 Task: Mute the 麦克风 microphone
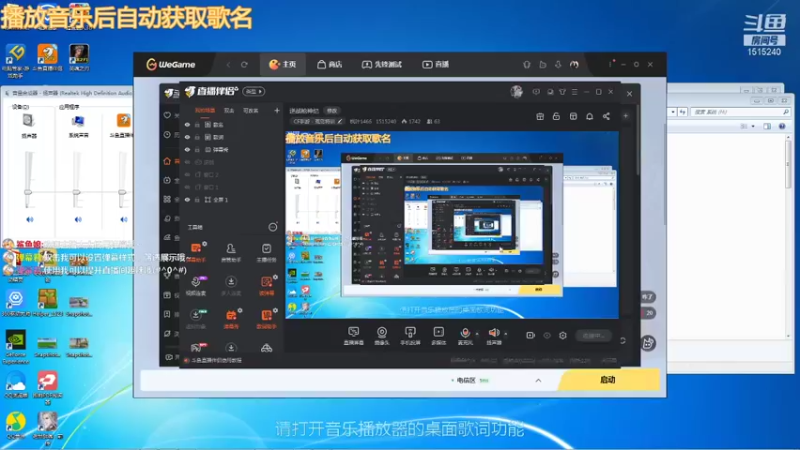tap(465, 336)
